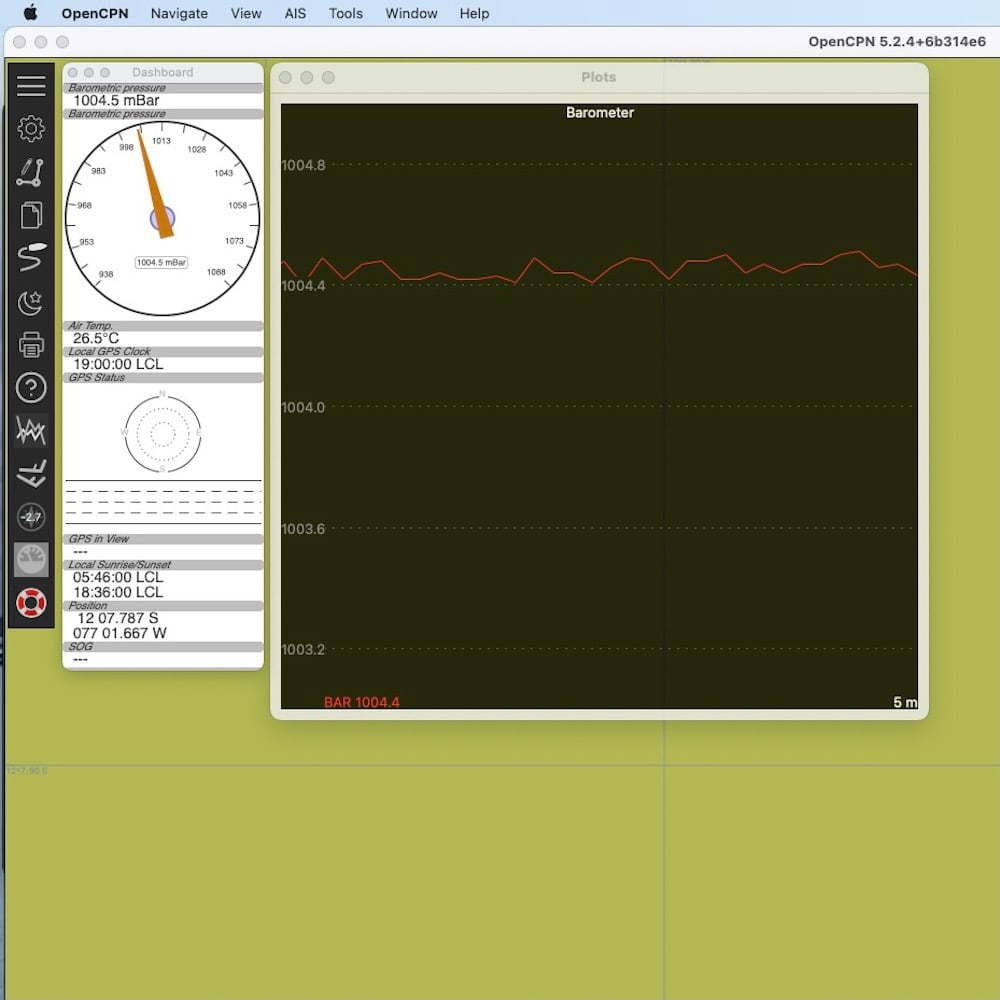Viewport: 1000px width, 1000px height.
Task: Click the longitude 077 01.667 W
Action: click(x=119, y=633)
